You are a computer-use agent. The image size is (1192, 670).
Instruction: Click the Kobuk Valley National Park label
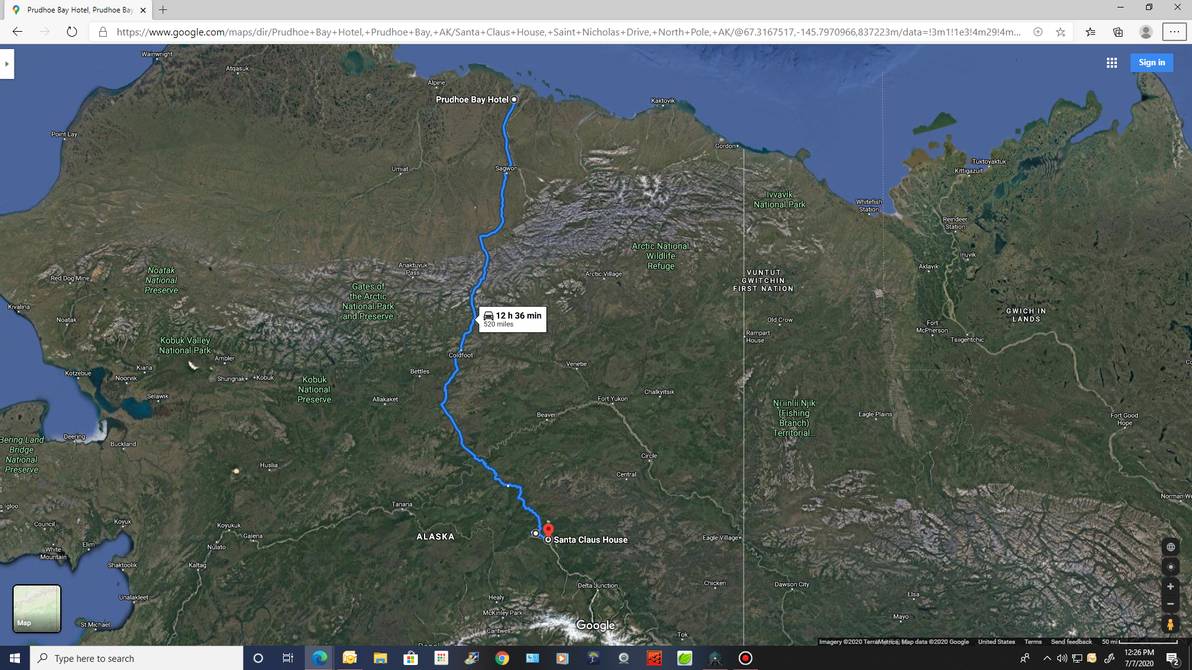pyautogui.click(x=185, y=345)
